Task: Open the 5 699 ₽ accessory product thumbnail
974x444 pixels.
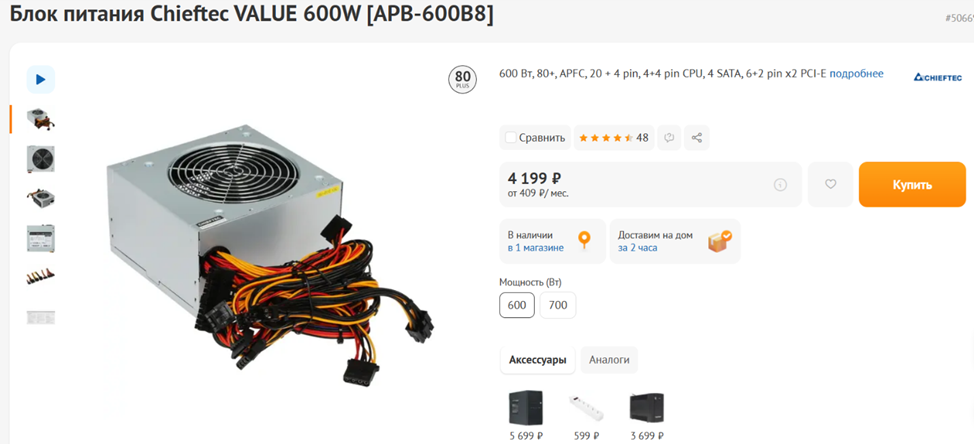Action: point(526,408)
